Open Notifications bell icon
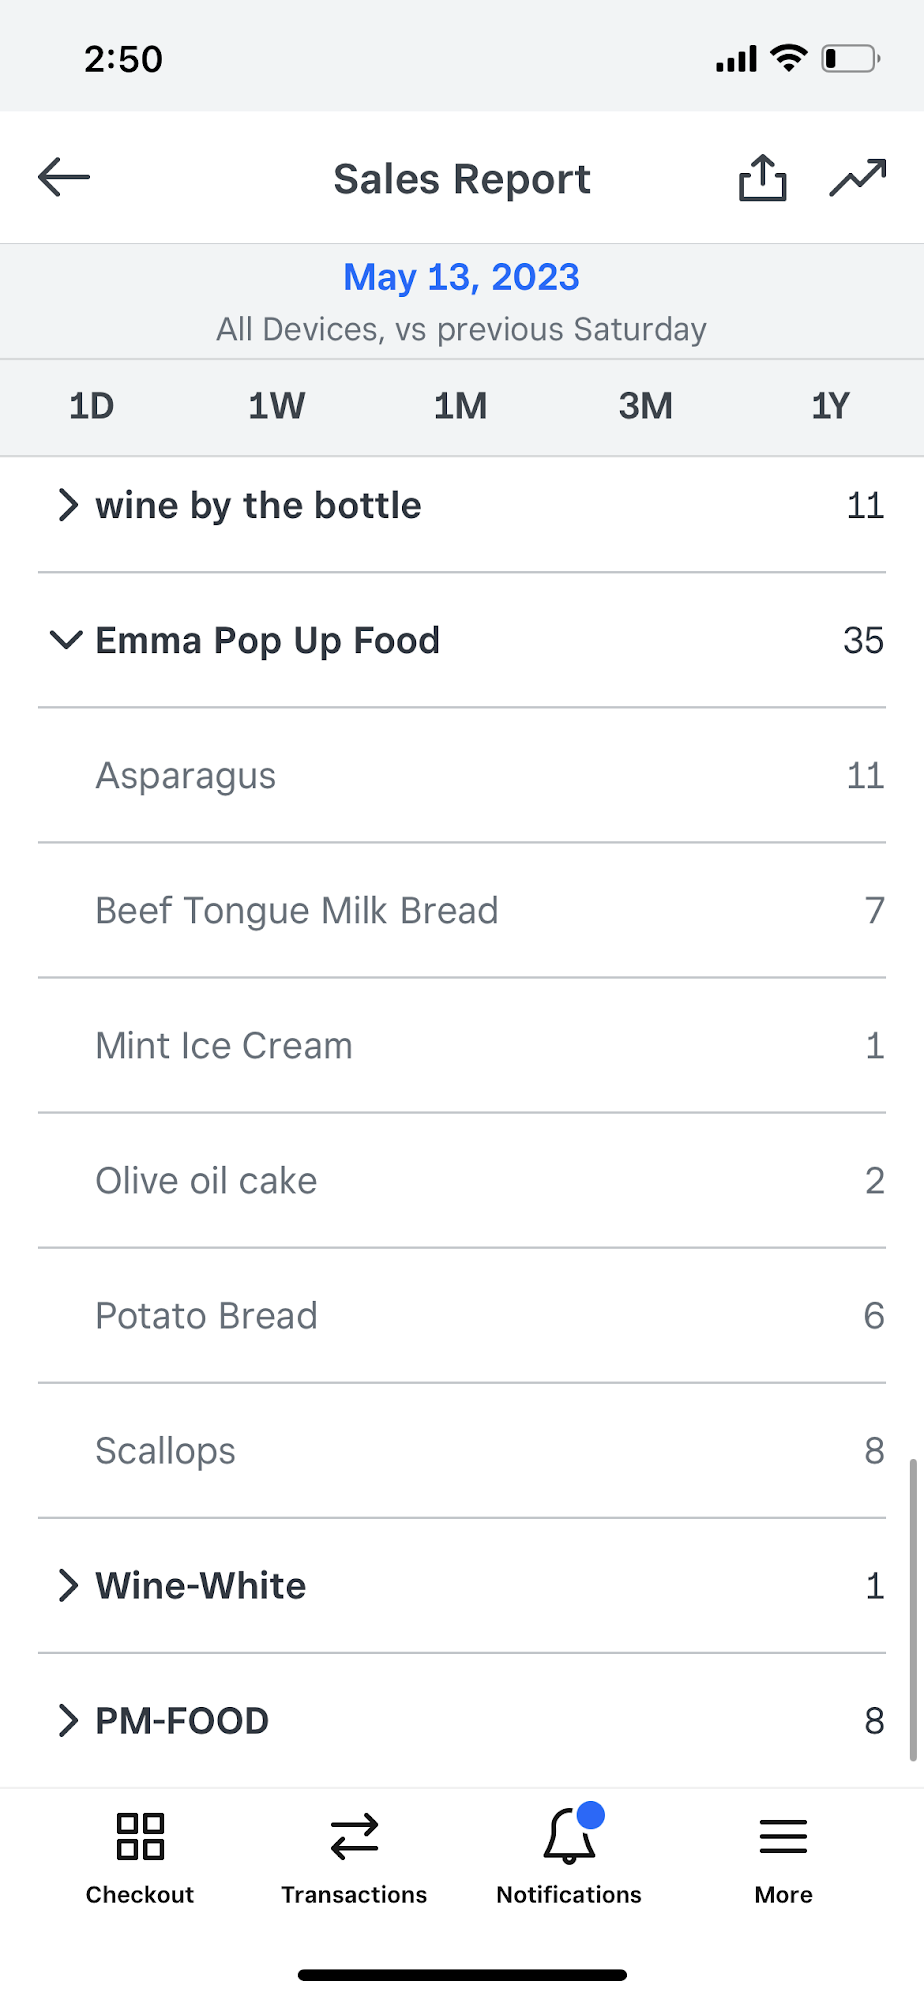 (x=570, y=1836)
